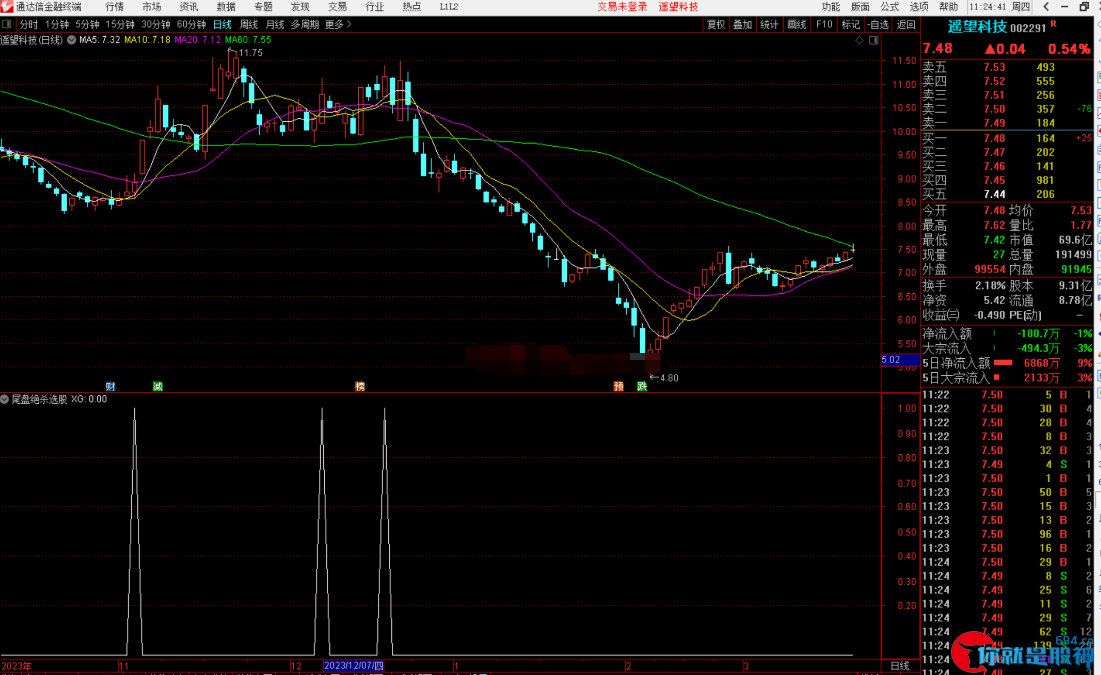Click the Tongdaxin red logo icon
This screenshot has width=1101, height=675.
6,6
